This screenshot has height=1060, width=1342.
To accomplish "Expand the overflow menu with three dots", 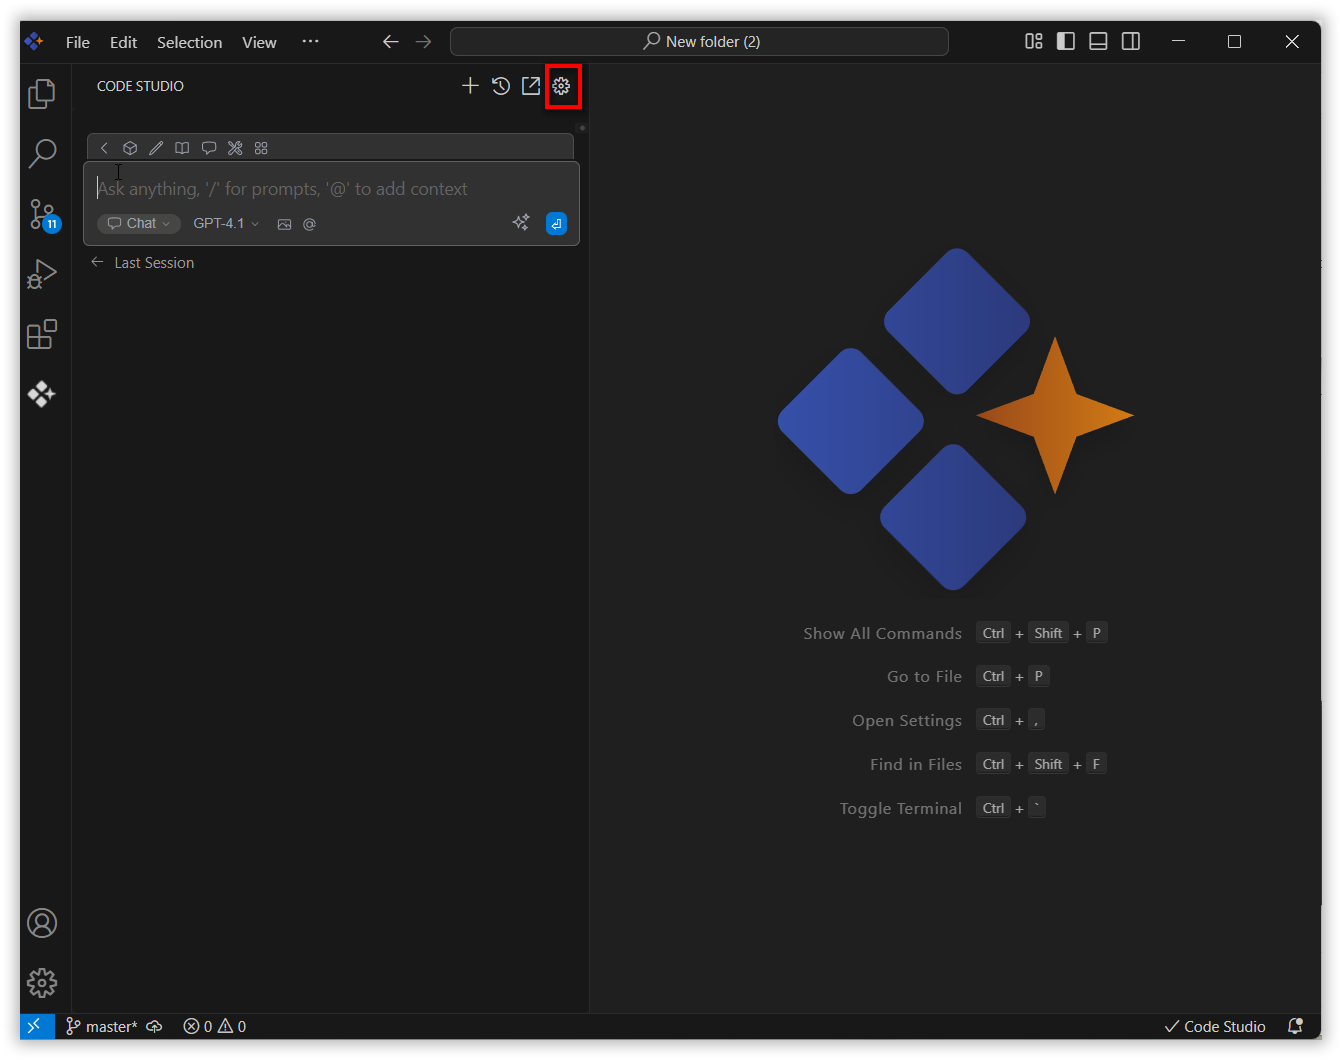I will click(x=310, y=41).
